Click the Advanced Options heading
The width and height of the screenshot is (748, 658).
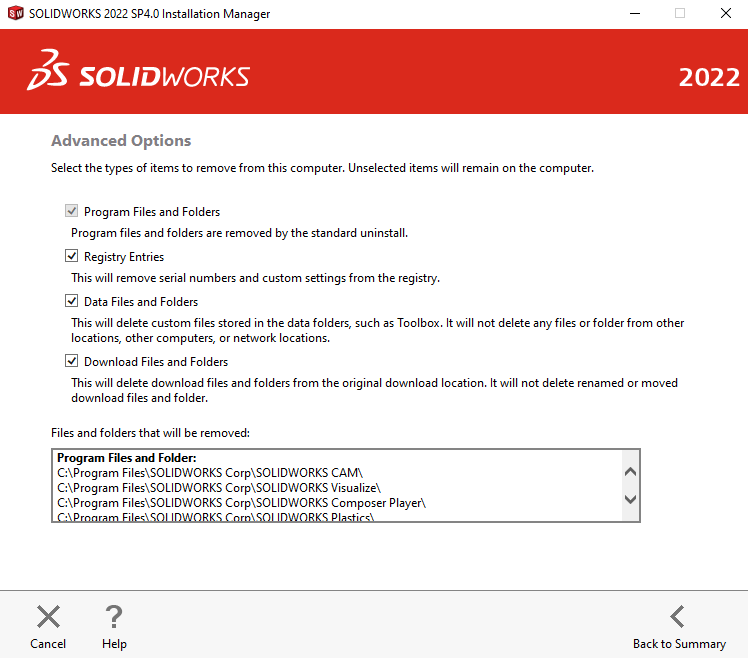tap(121, 141)
